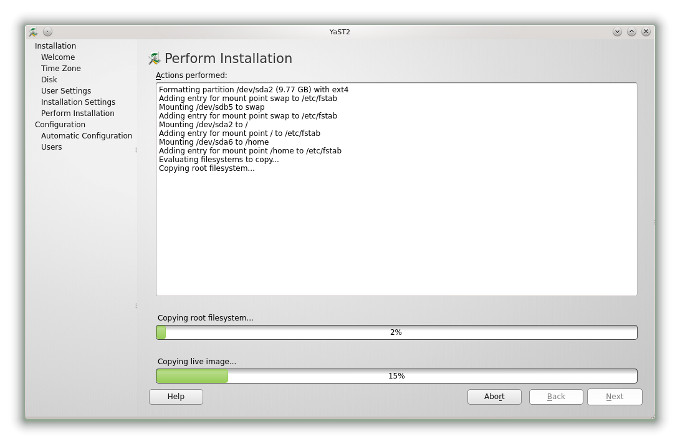Click the YaST2 window title
This screenshot has height=444, width=680.
coord(340,32)
